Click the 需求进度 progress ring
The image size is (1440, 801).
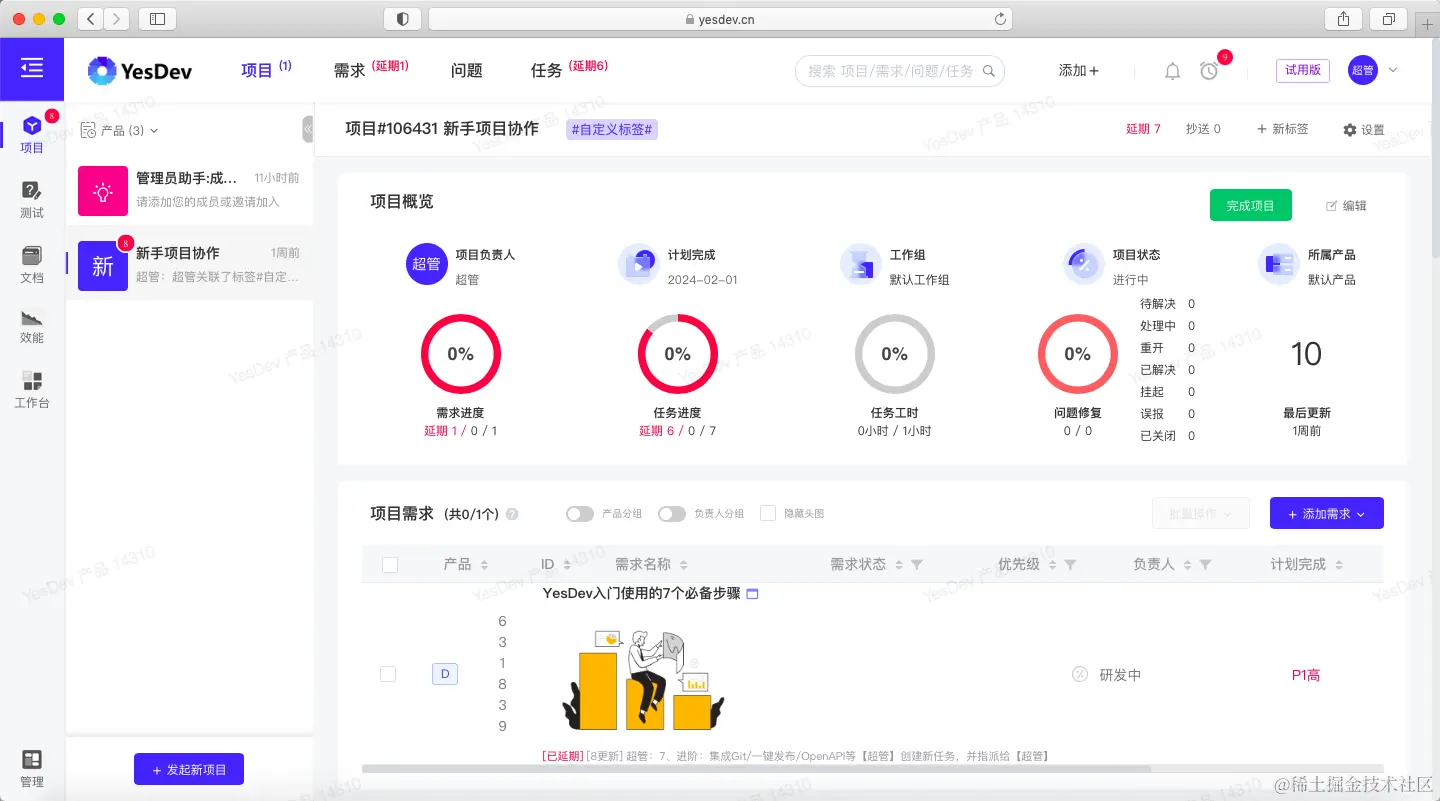pos(461,354)
